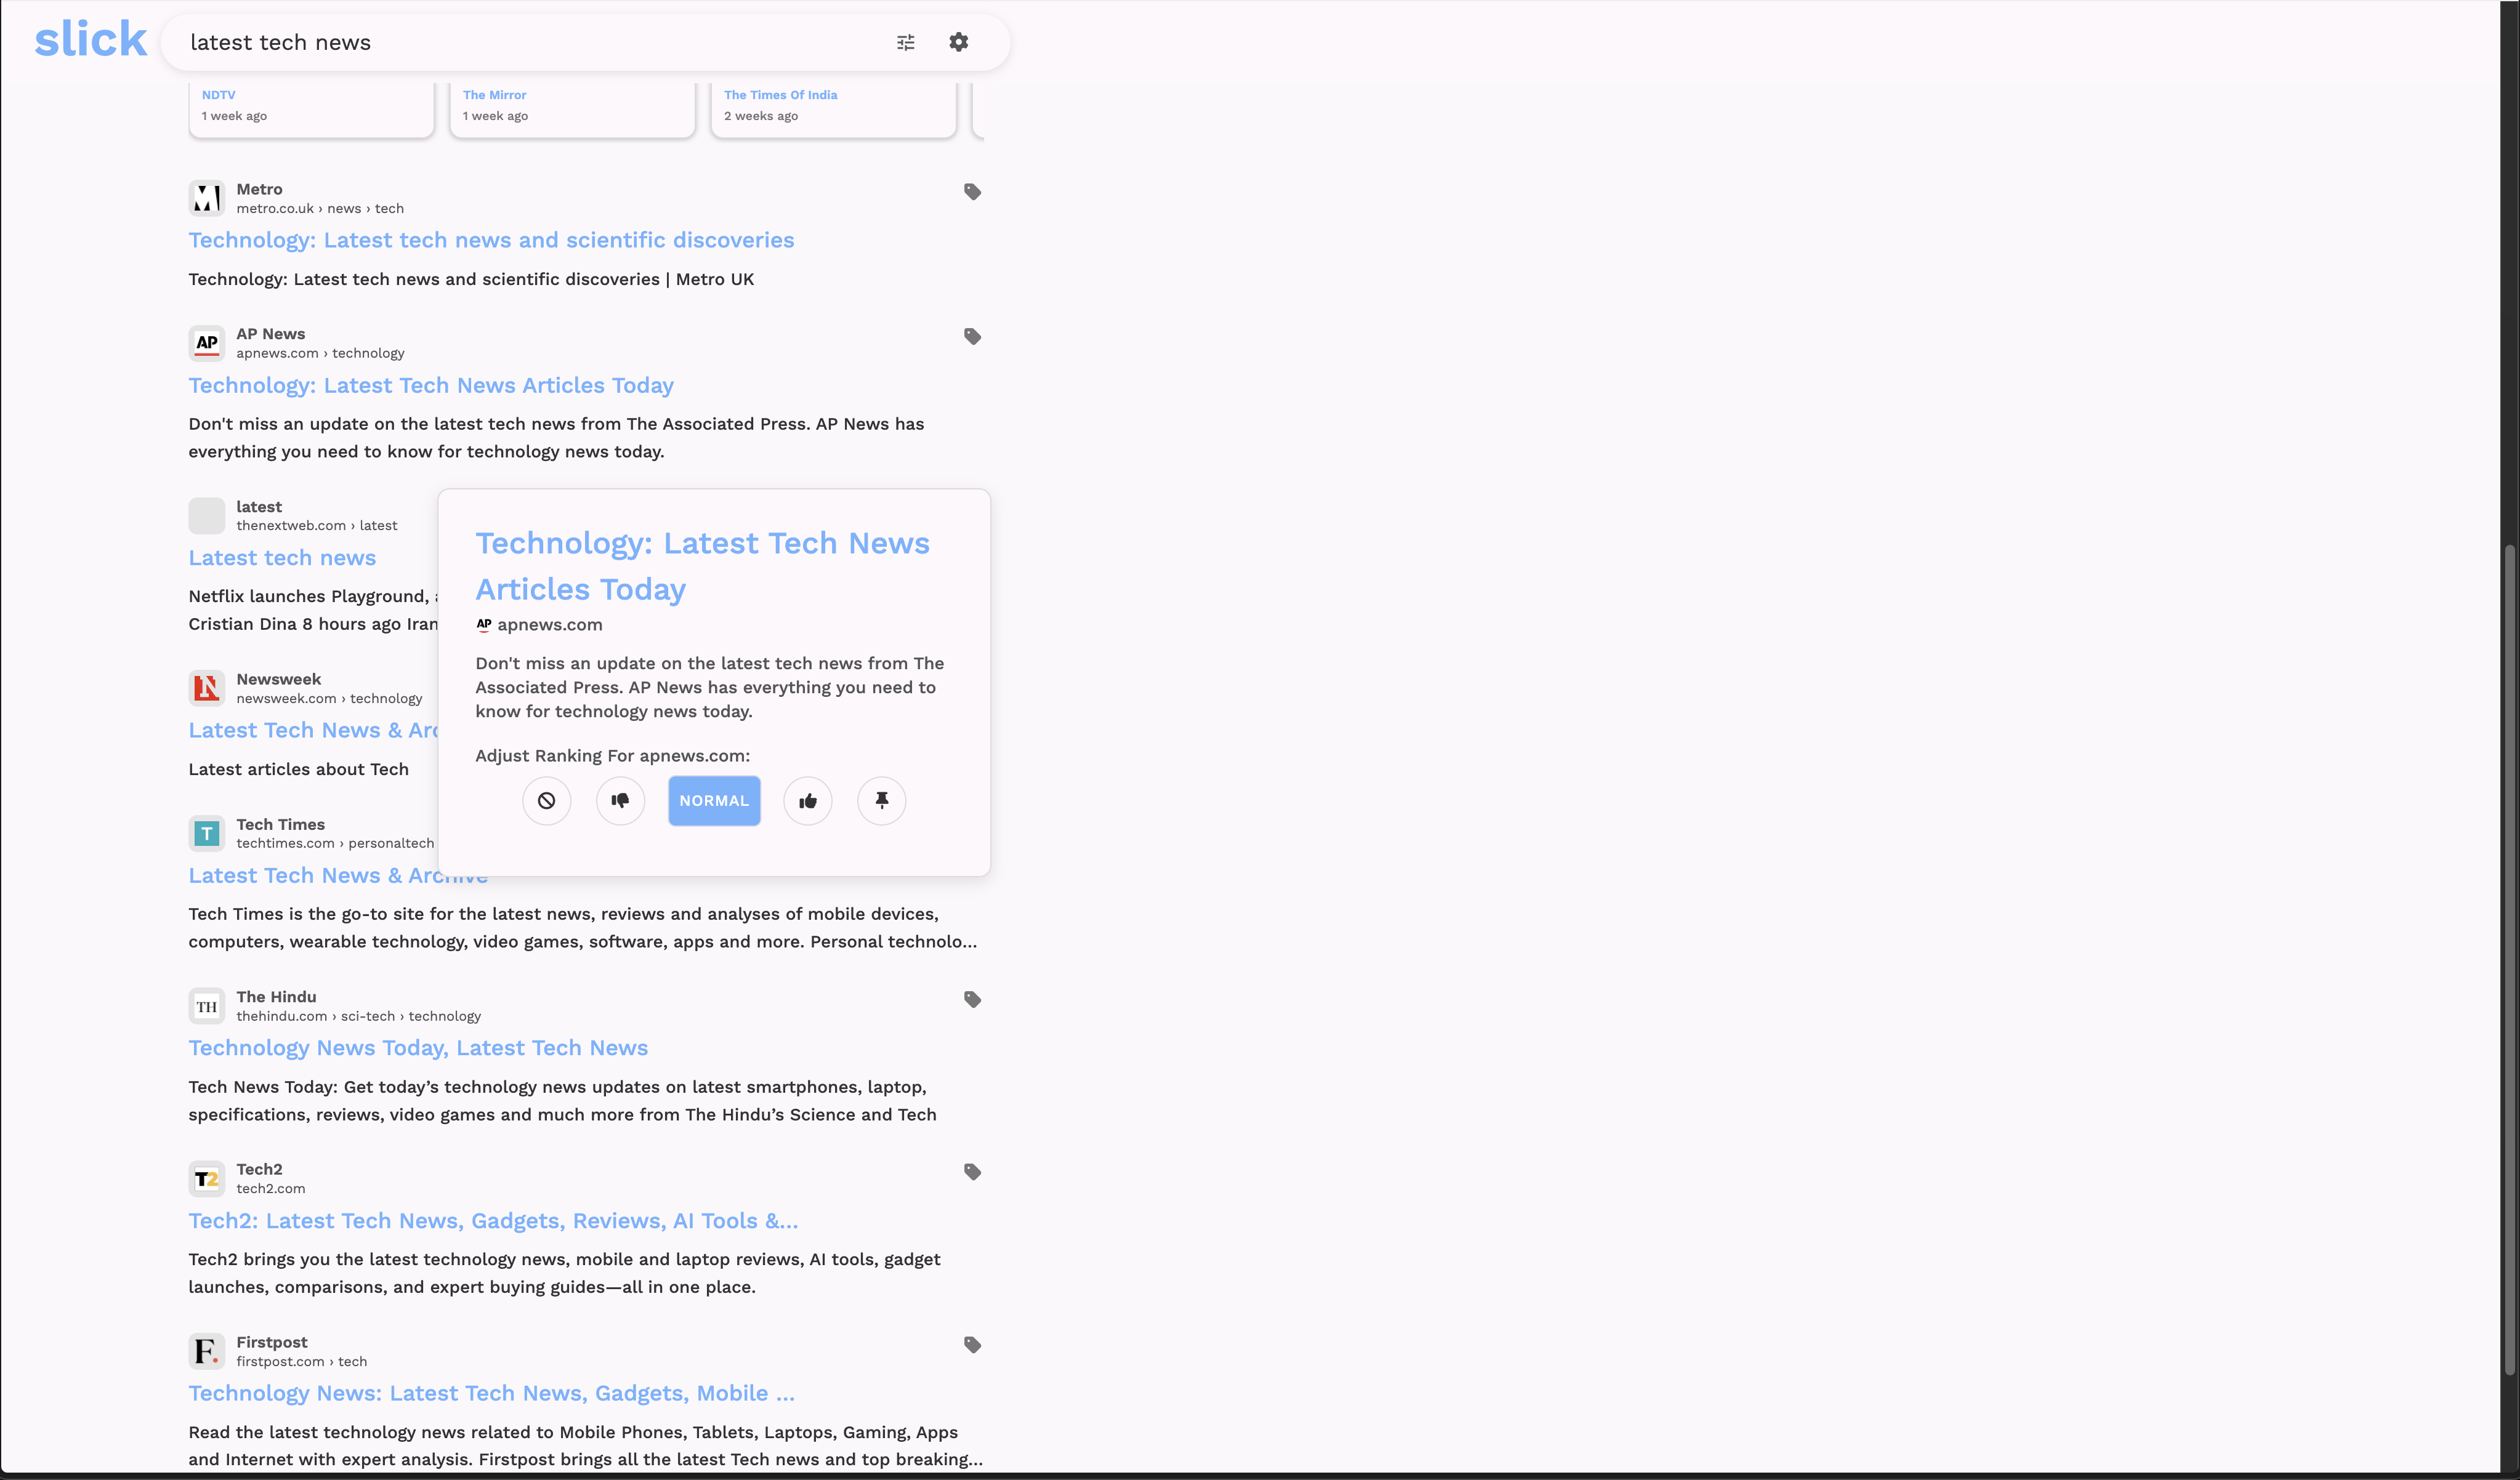Open ranking tag for The Hindu result
2520x1480 pixels.
pyautogui.click(x=972, y=999)
